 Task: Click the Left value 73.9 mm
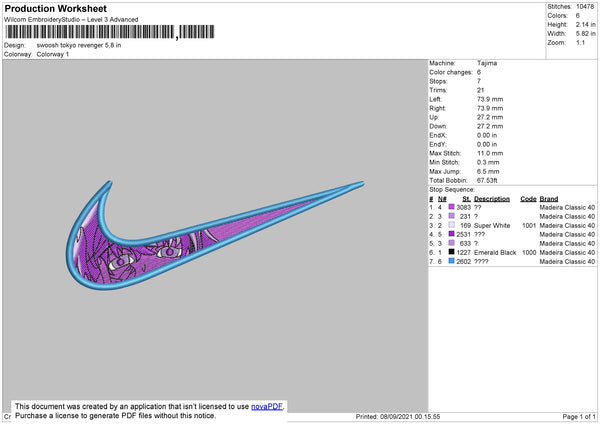coord(490,99)
